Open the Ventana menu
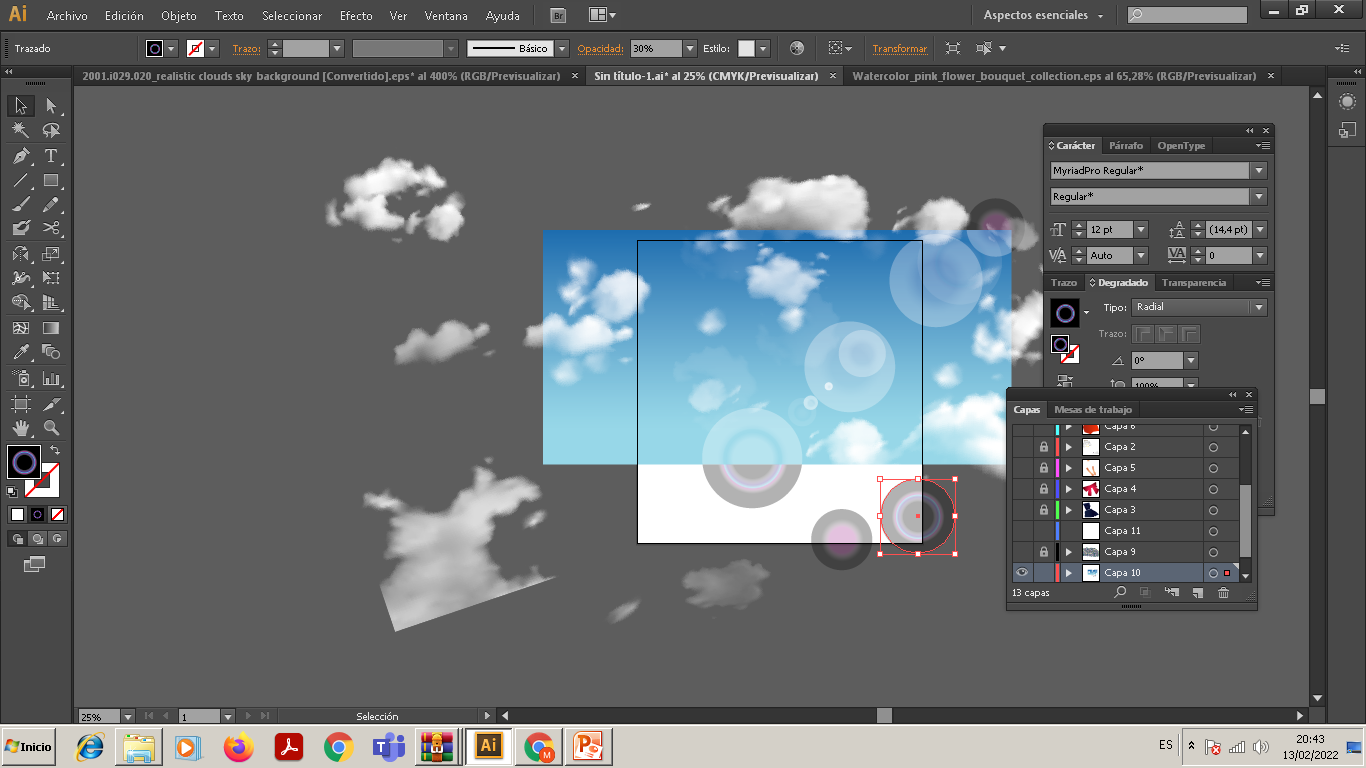The image size is (1366, 768). tap(446, 16)
